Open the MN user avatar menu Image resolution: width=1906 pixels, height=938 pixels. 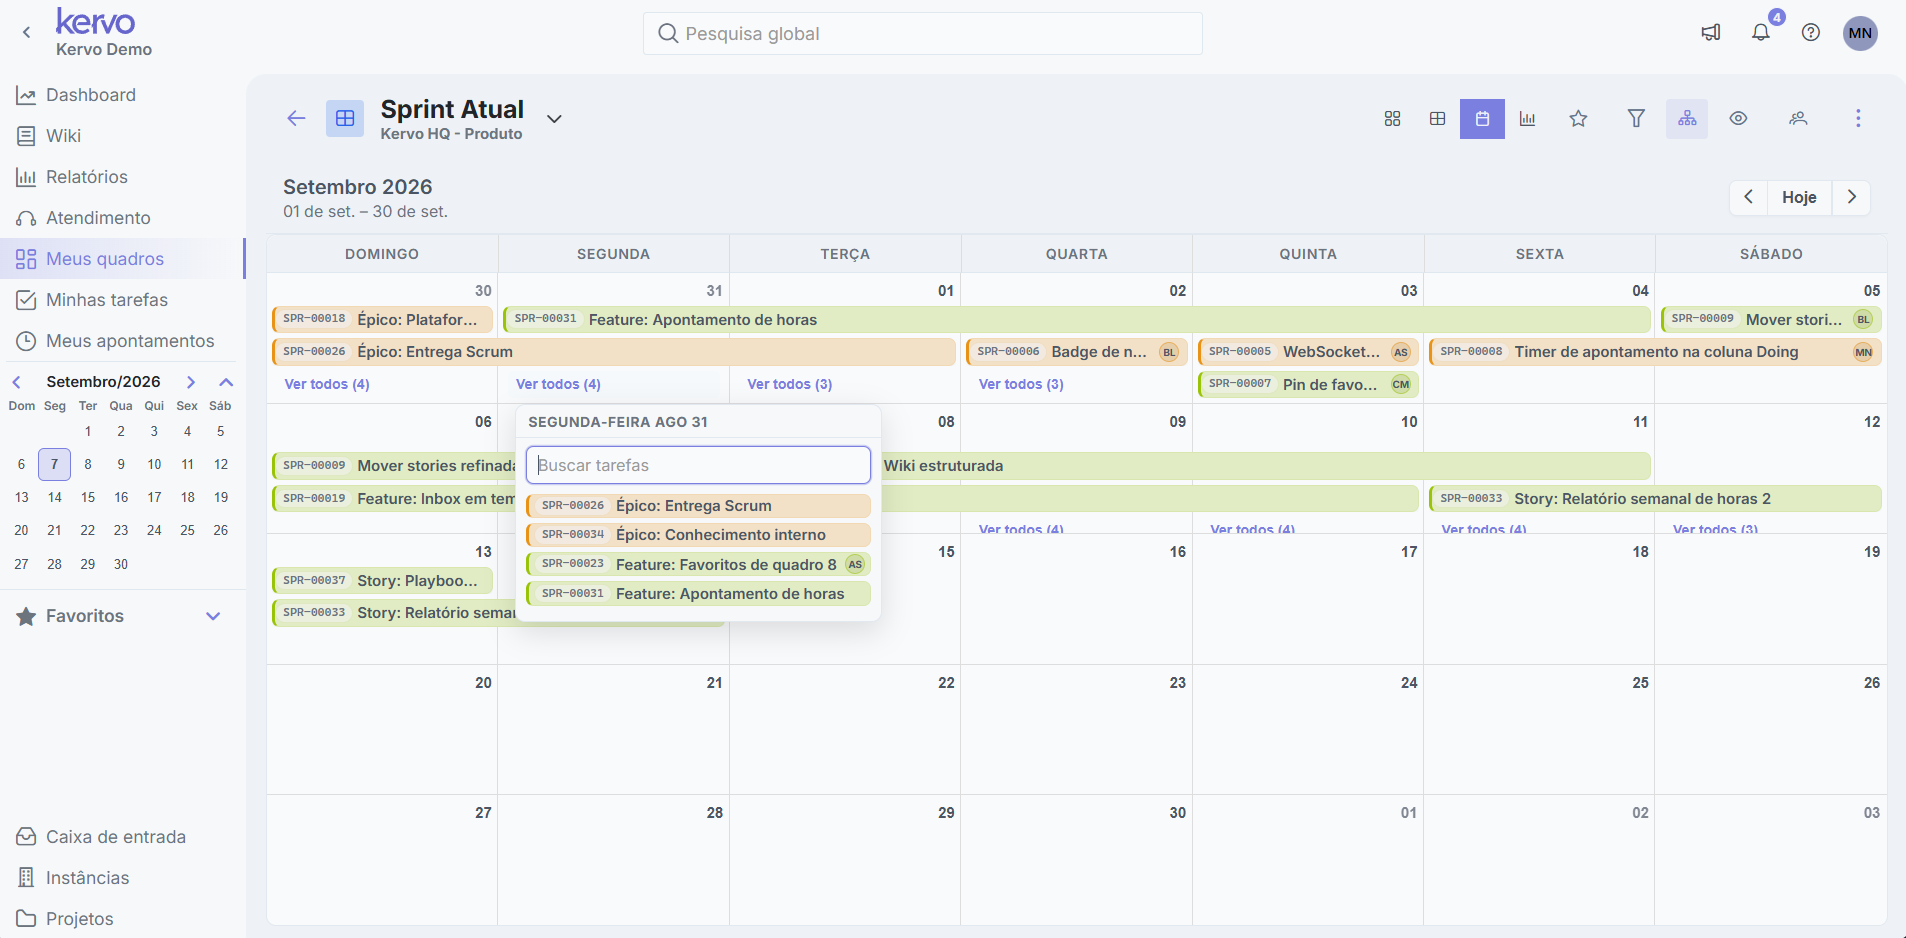pyautogui.click(x=1860, y=33)
